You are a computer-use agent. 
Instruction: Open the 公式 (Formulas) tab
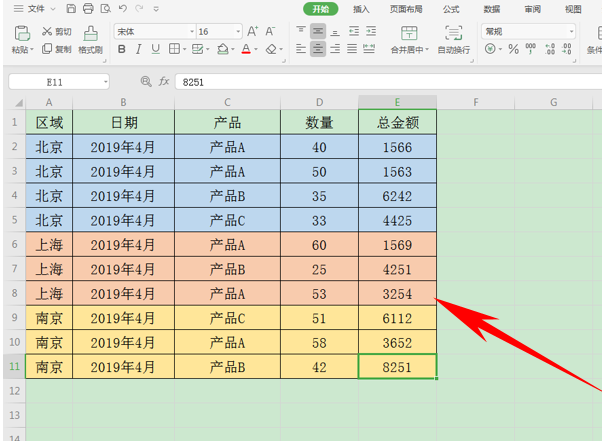pyautogui.click(x=451, y=9)
